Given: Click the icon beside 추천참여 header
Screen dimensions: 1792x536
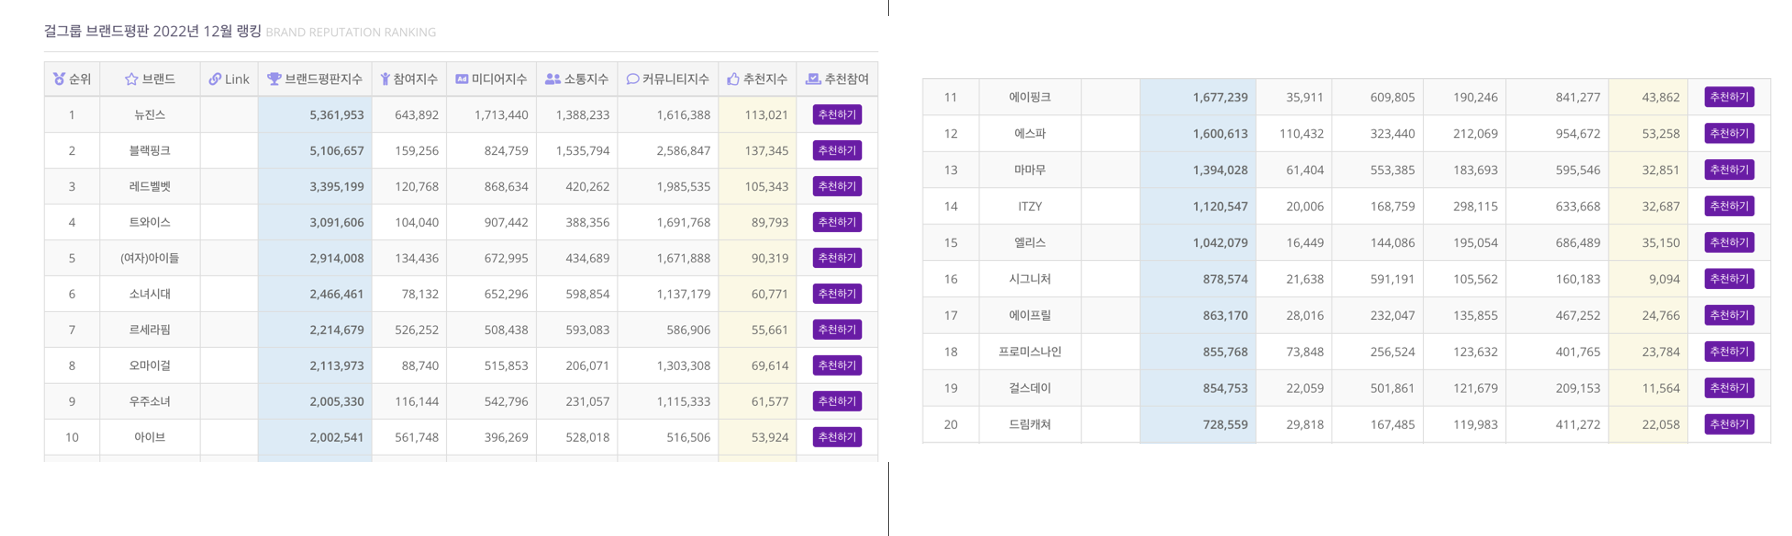Looking at the screenshot, I should pos(813,79).
